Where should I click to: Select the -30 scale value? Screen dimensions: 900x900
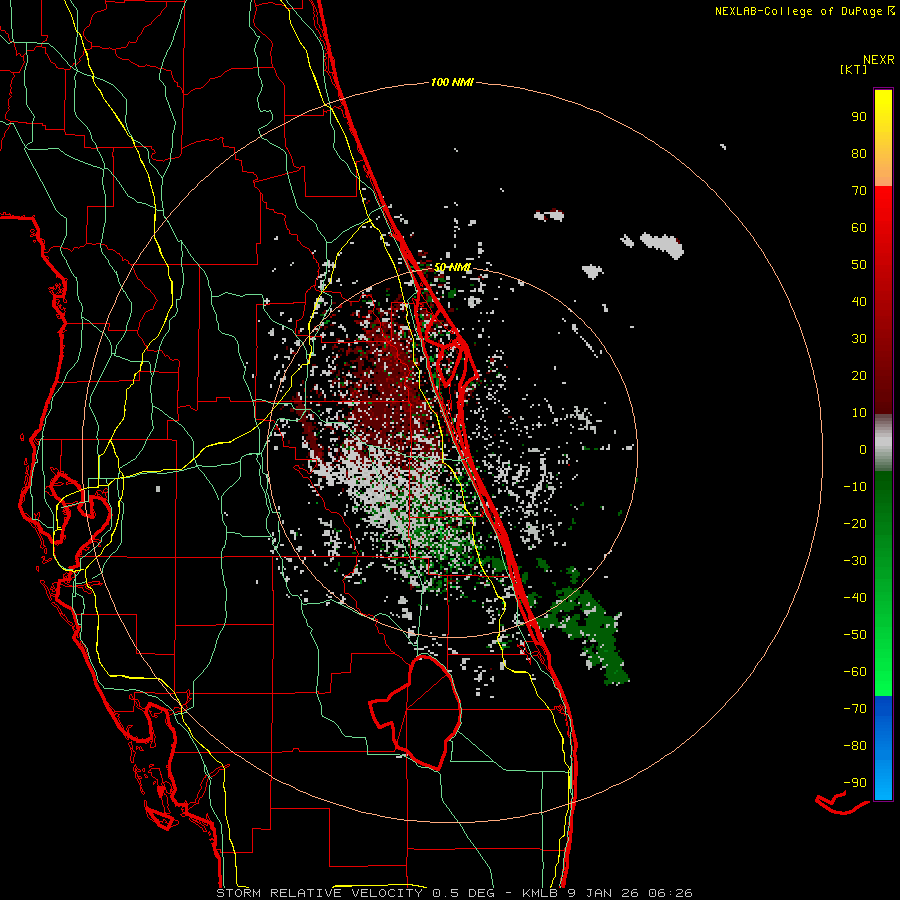click(x=855, y=561)
